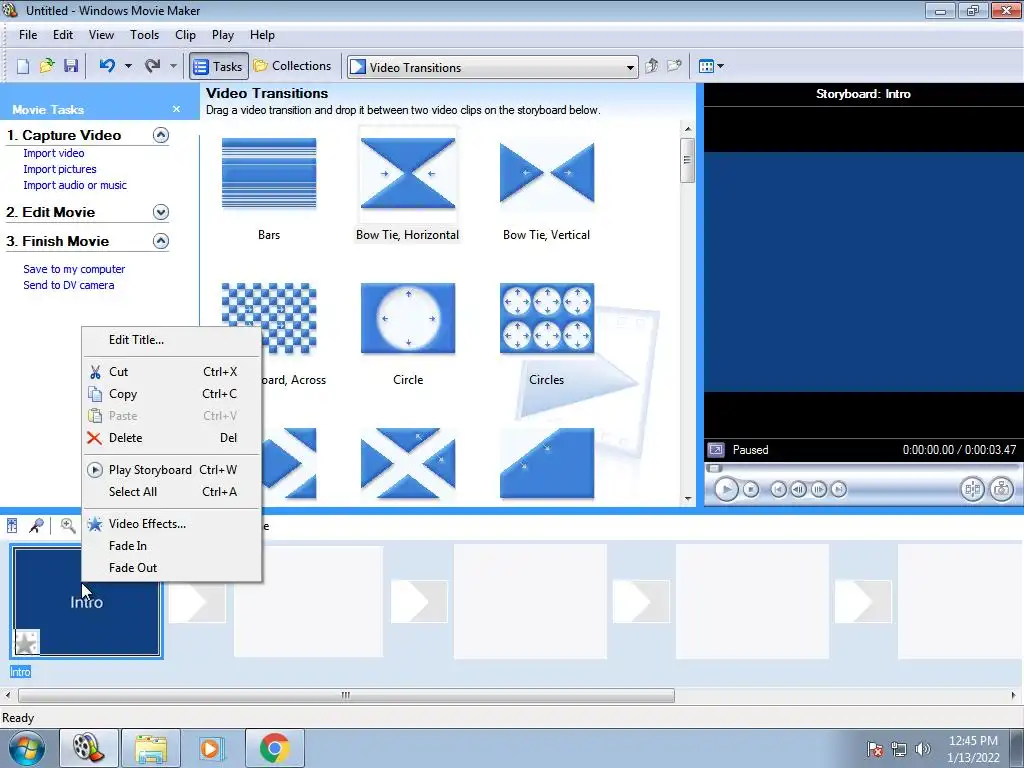The image size is (1024, 768).
Task: Open the Edit menu
Action: [63, 35]
